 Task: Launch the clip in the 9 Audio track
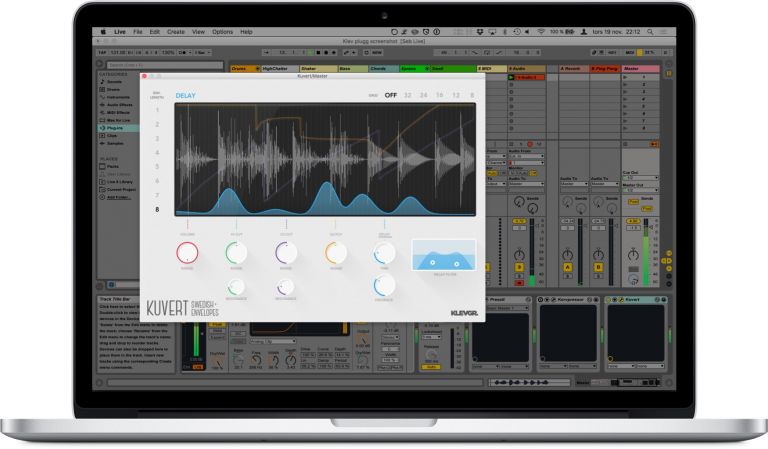point(511,77)
